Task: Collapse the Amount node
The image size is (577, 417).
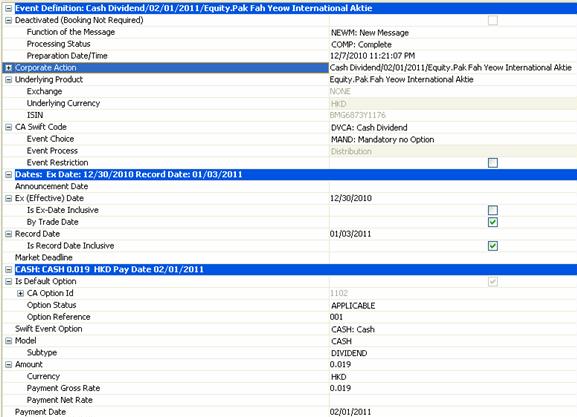Action: [x=8, y=364]
